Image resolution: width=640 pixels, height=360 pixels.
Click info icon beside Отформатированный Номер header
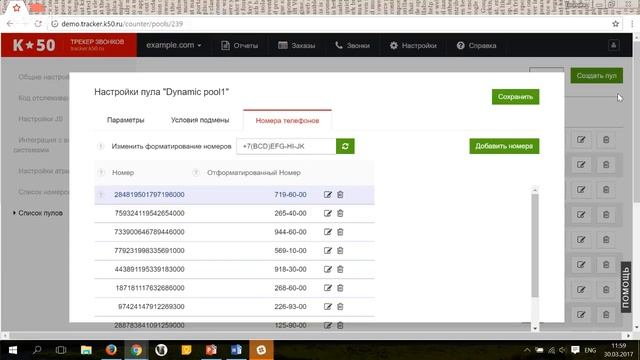click(196, 173)
